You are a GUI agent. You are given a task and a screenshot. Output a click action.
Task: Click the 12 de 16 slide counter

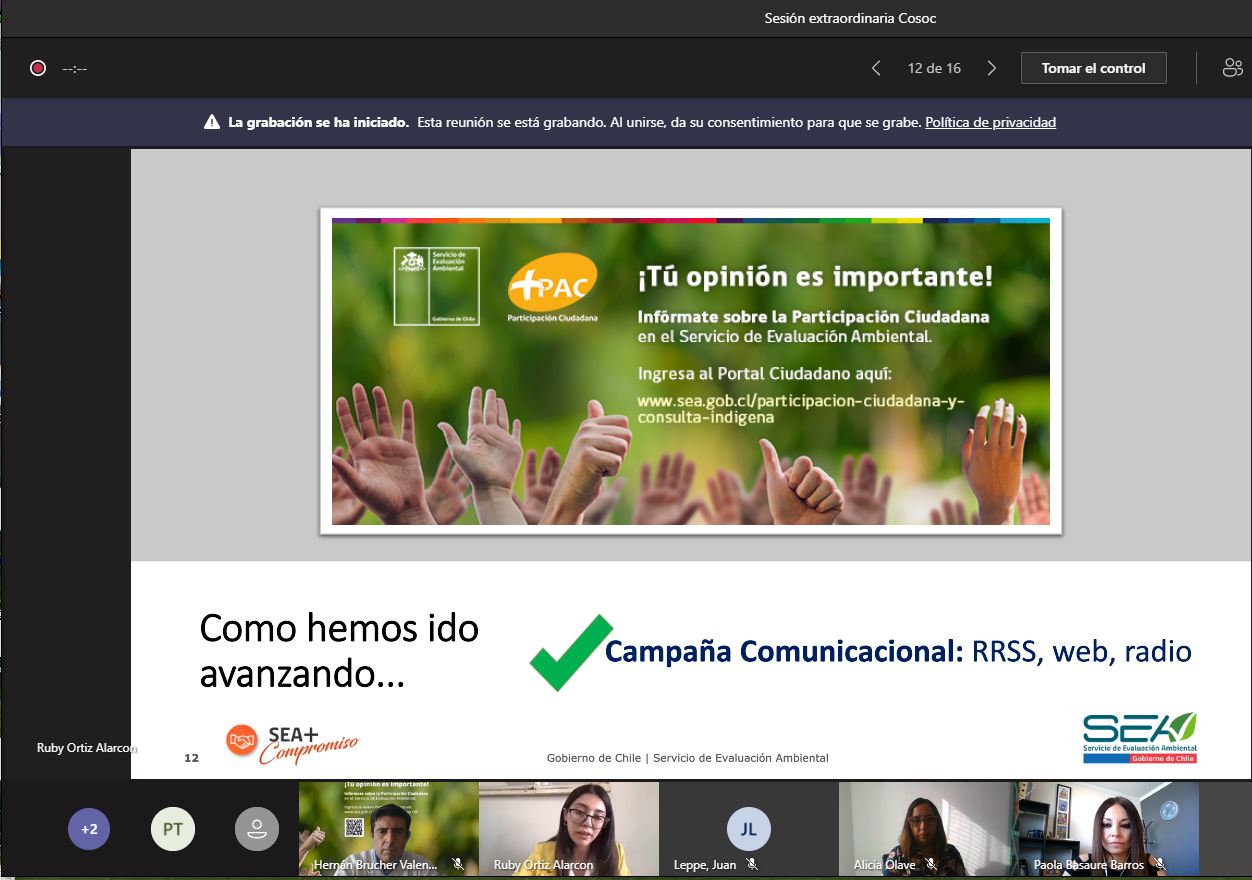(934, 68)
